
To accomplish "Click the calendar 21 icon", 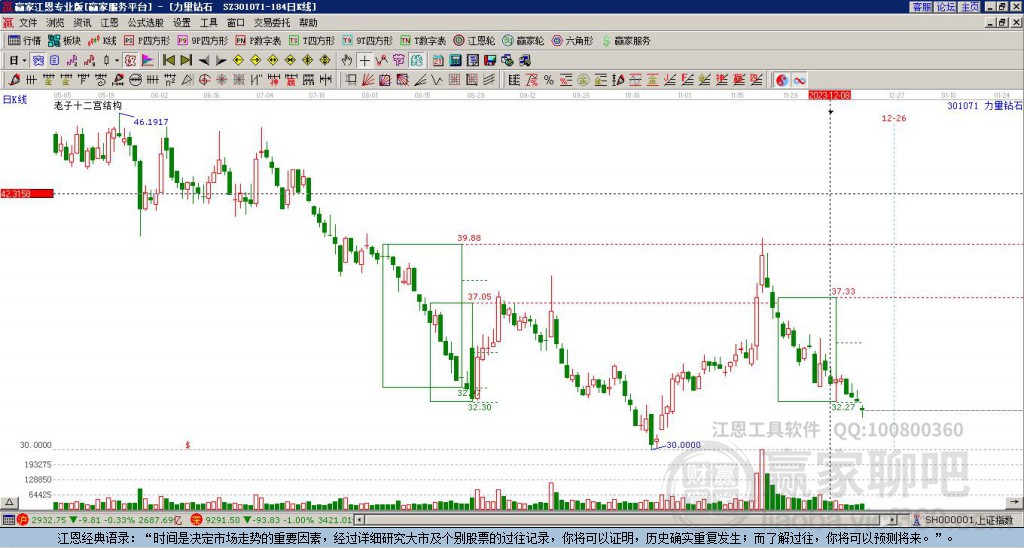I will [x=438, y=60].
